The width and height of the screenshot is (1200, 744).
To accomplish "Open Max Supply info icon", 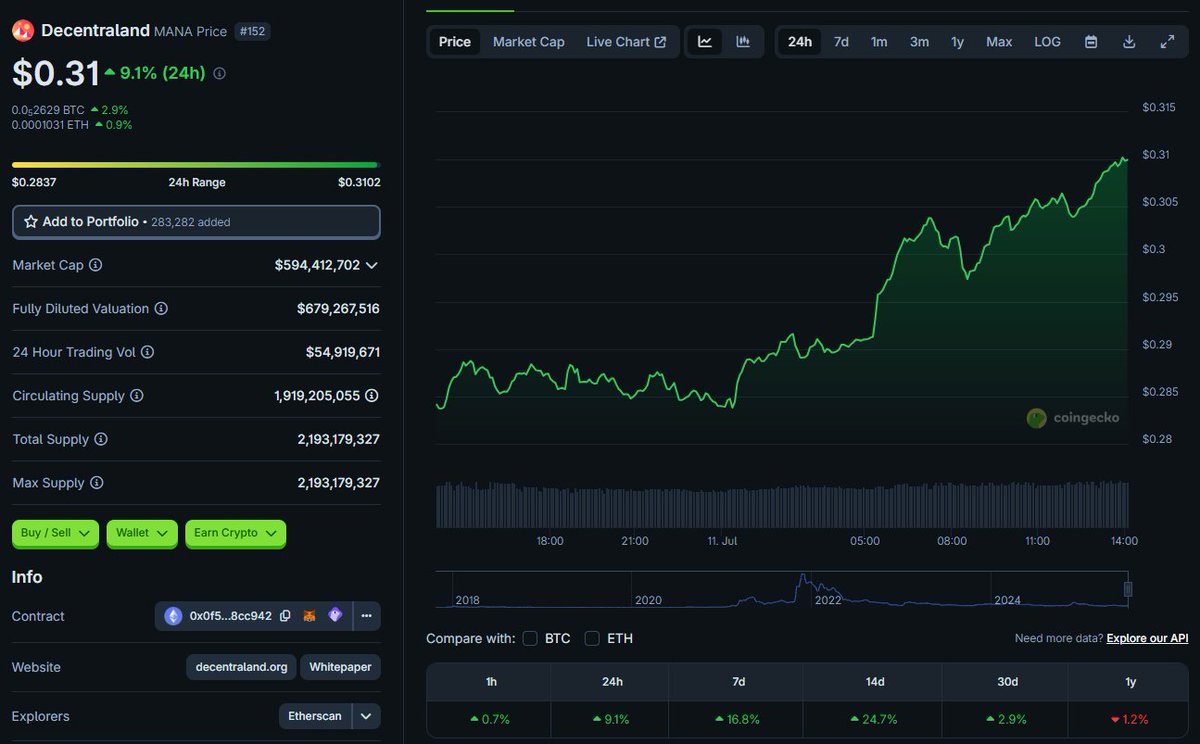I will point(97,483).
